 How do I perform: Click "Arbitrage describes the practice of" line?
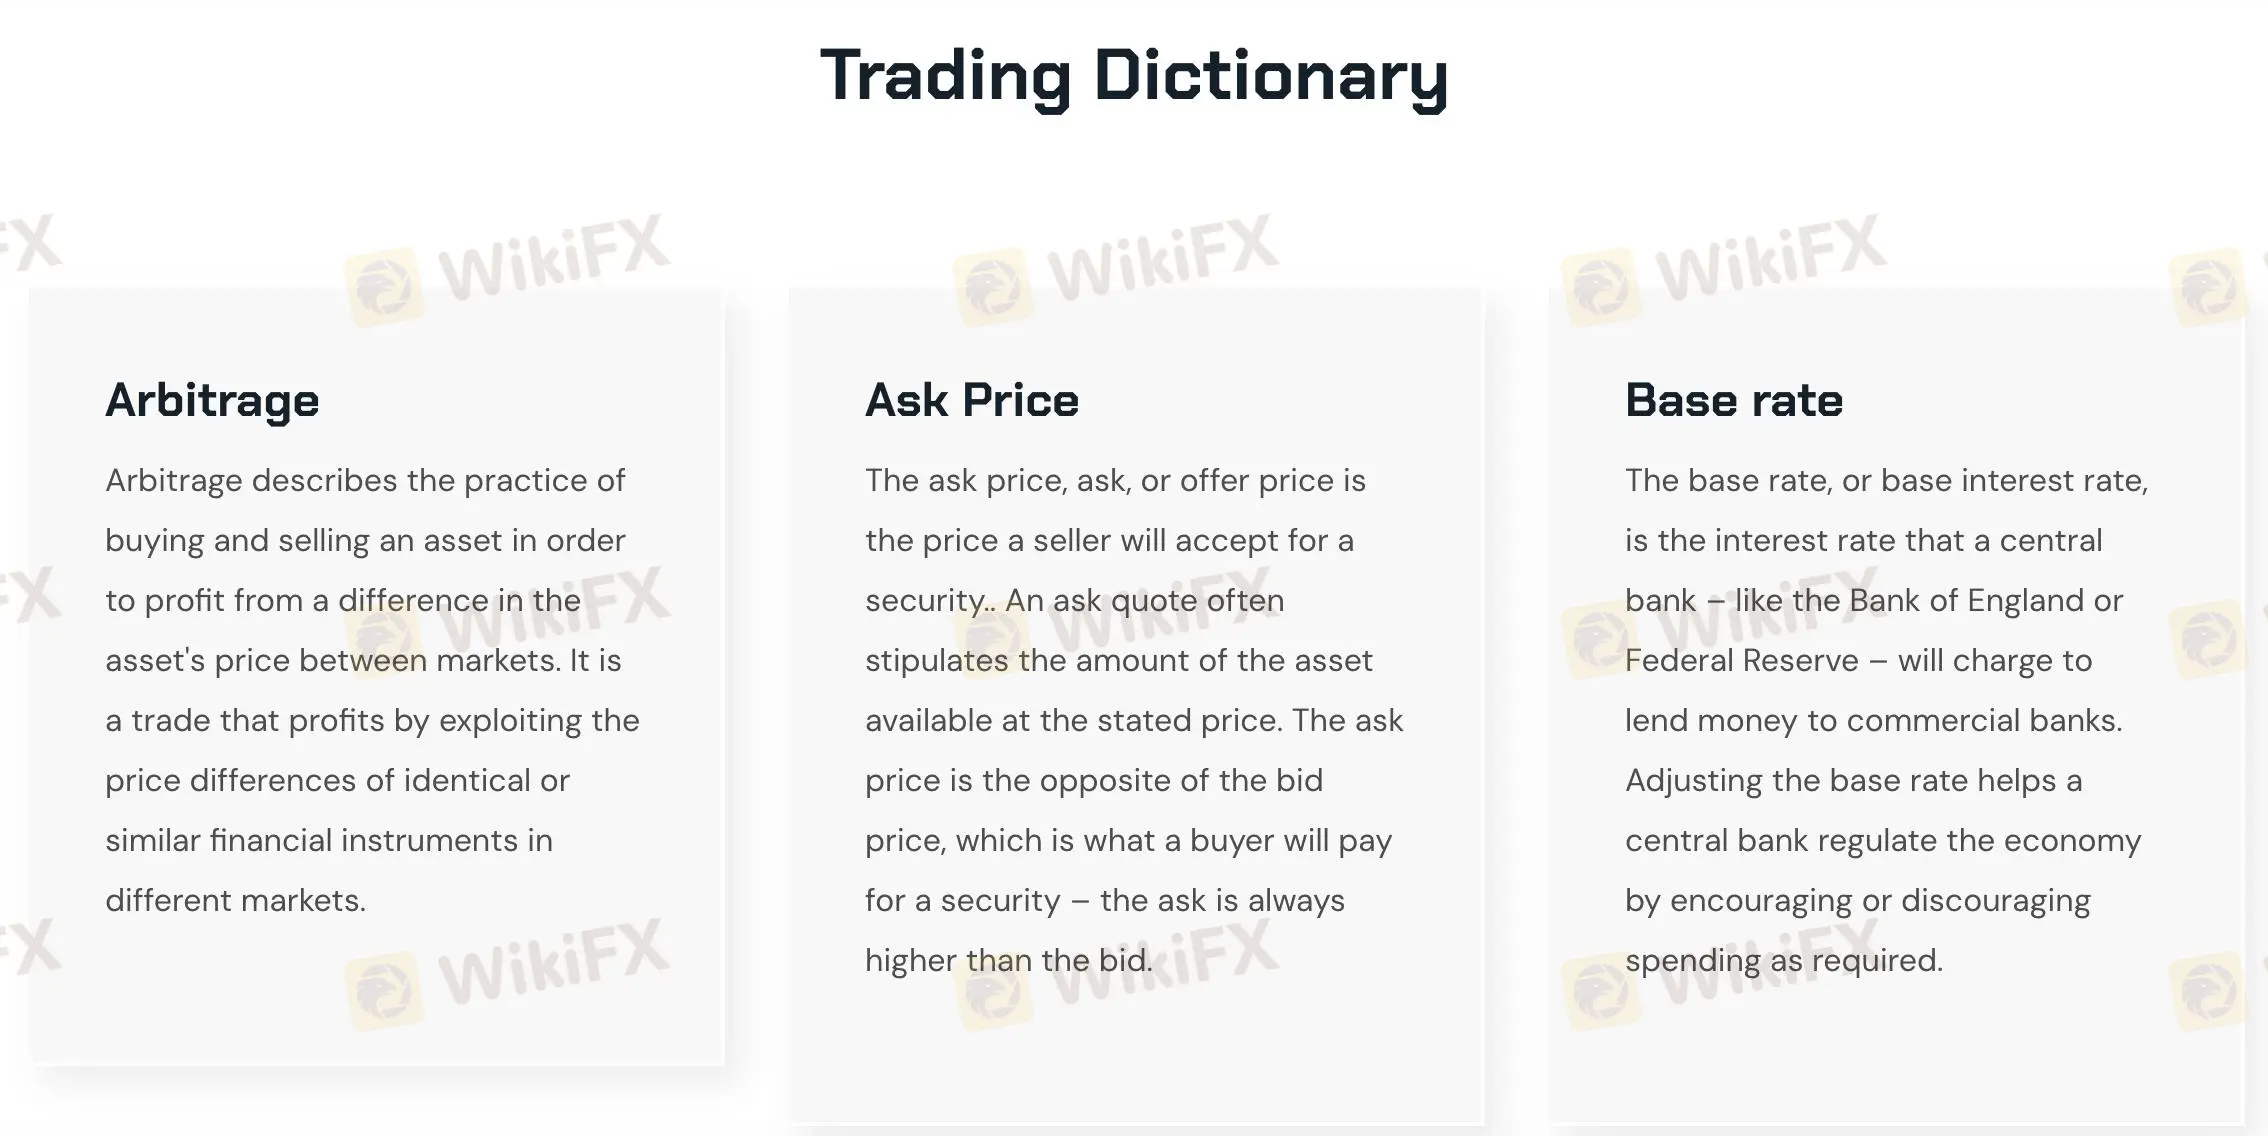(365, 480)
